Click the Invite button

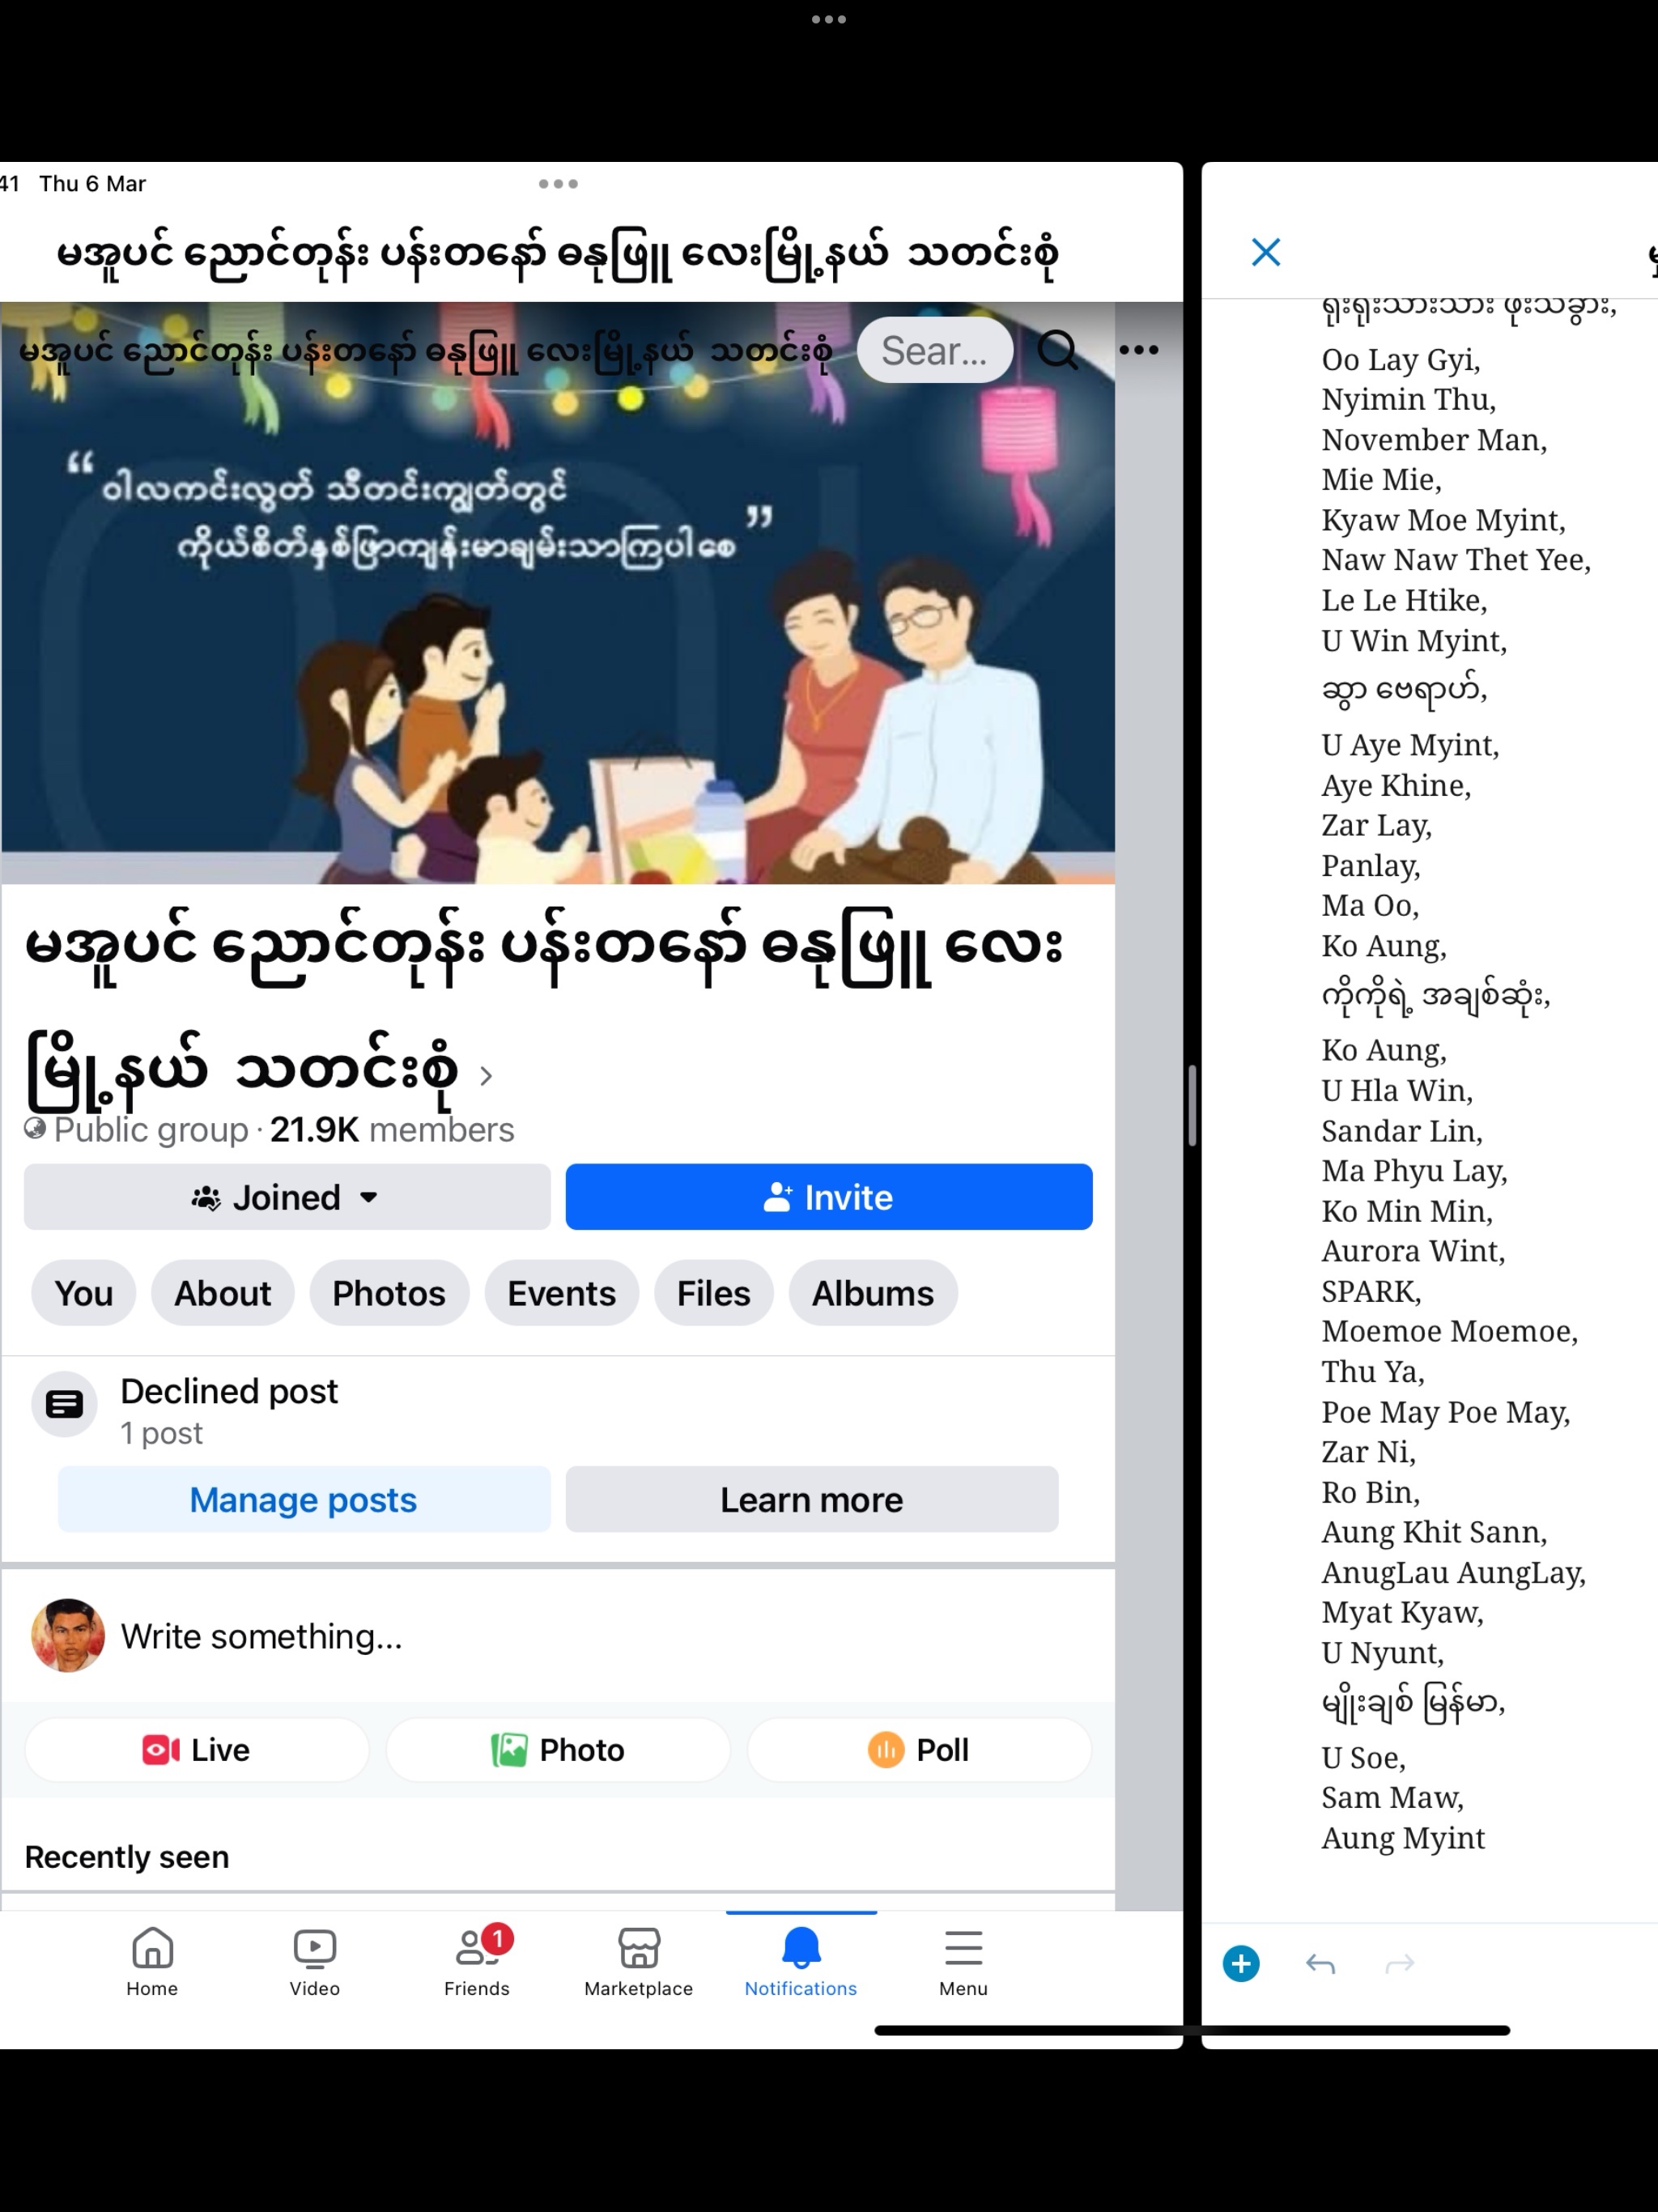click(x=829, y=1197)
